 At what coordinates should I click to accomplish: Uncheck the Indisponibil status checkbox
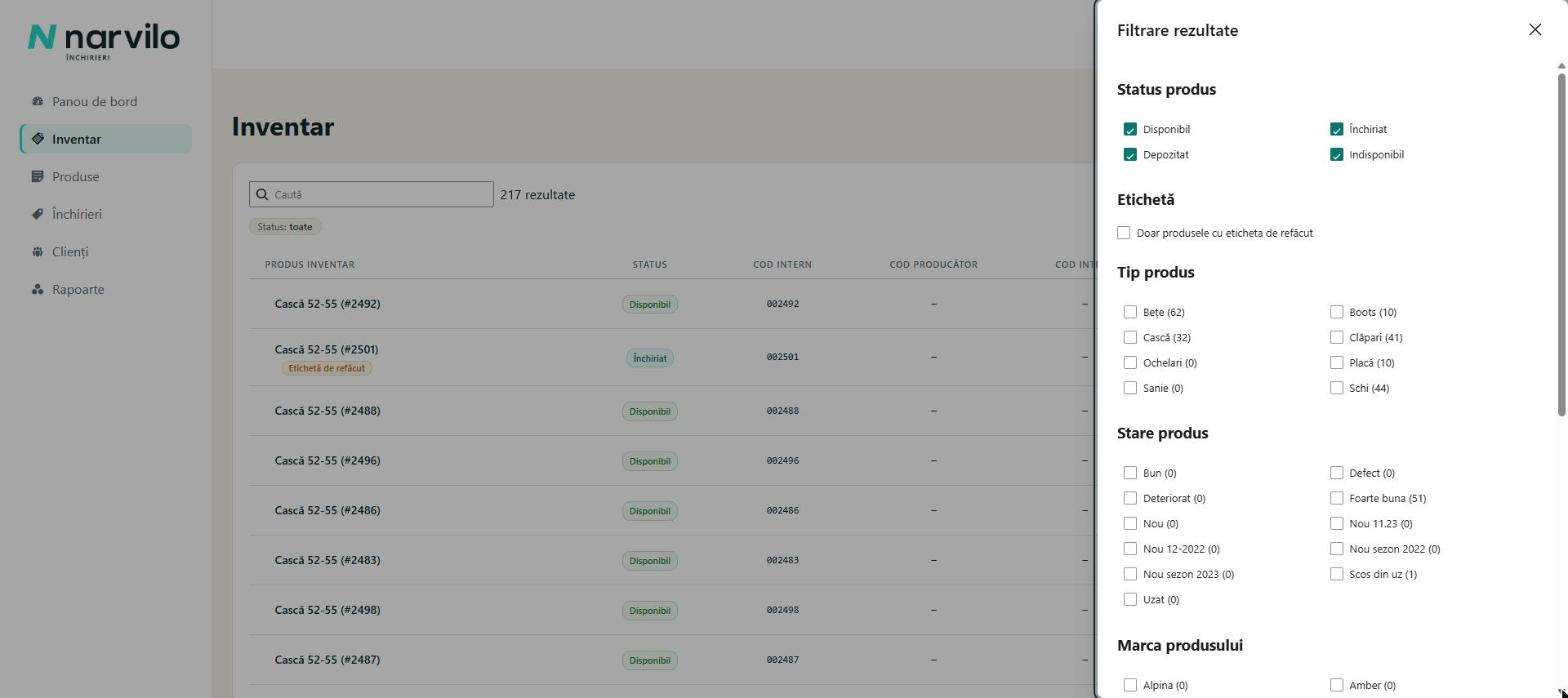coord(1336,155)
